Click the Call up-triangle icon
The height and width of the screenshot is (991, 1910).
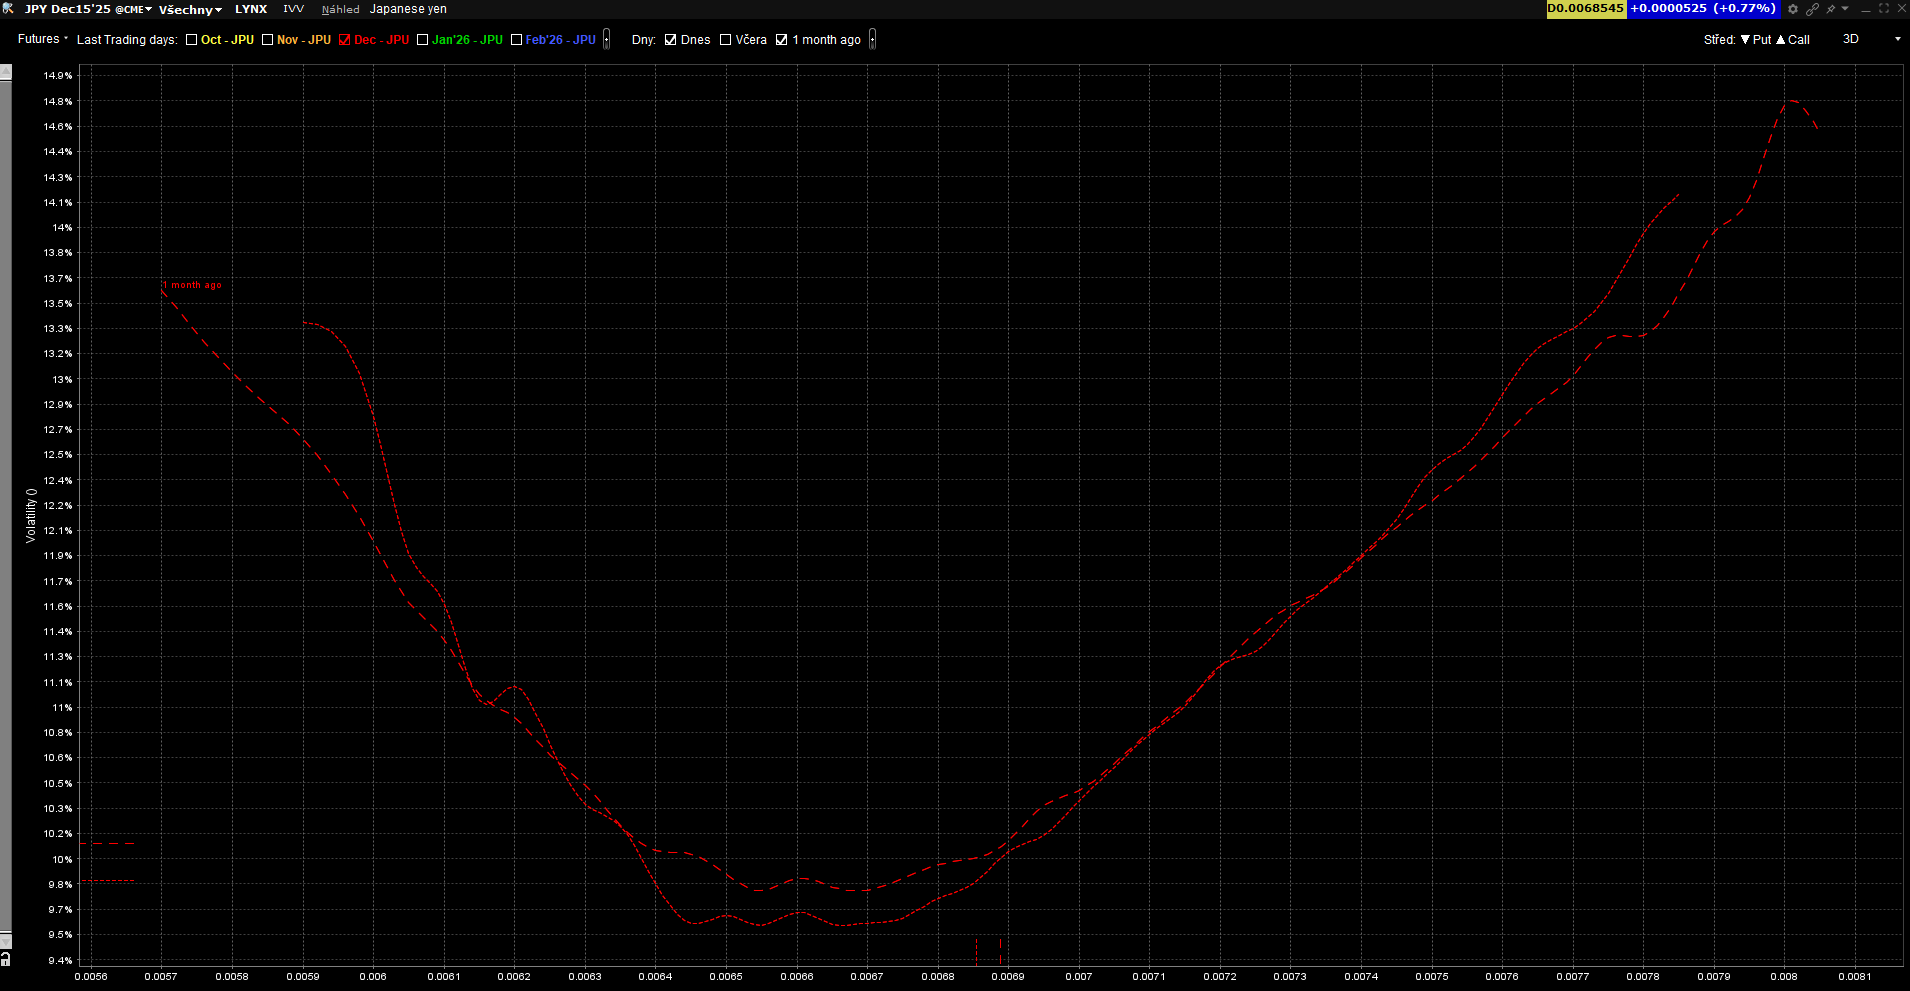[1780, 40]
